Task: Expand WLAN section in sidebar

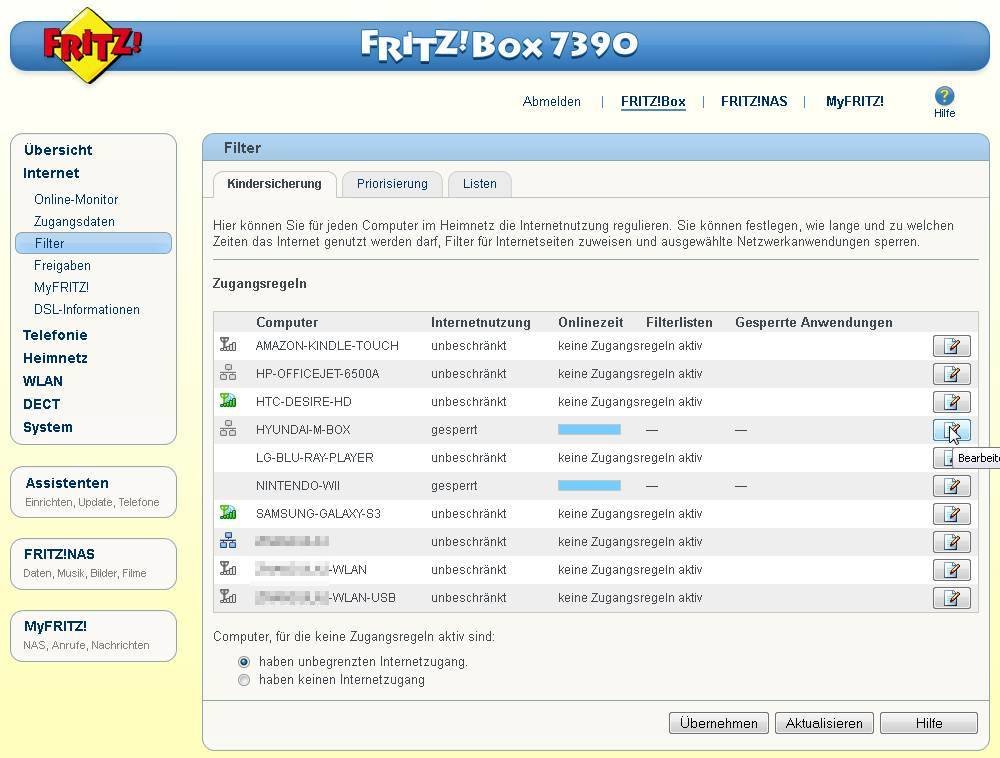Action: [43, 381]
